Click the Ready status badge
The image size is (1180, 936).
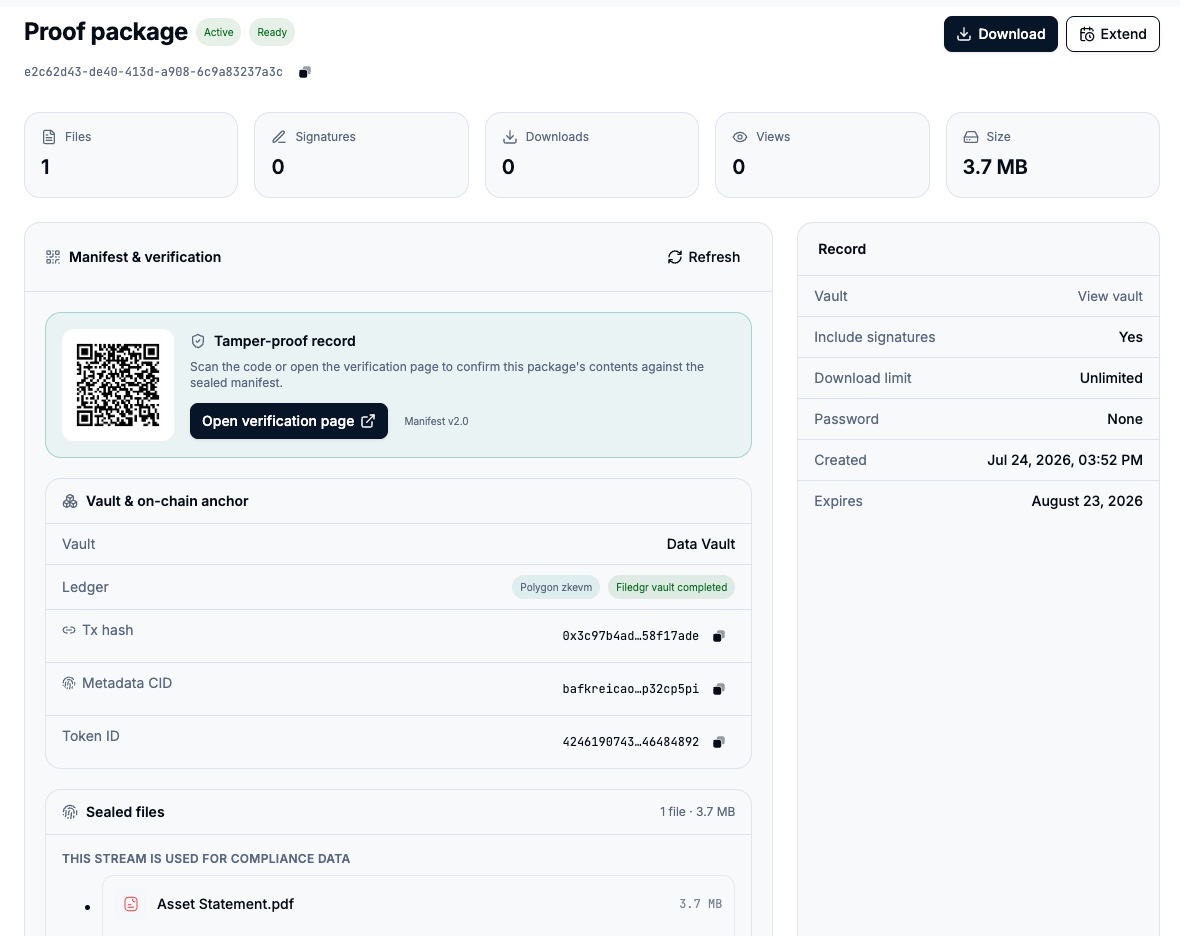click(272, 32)
